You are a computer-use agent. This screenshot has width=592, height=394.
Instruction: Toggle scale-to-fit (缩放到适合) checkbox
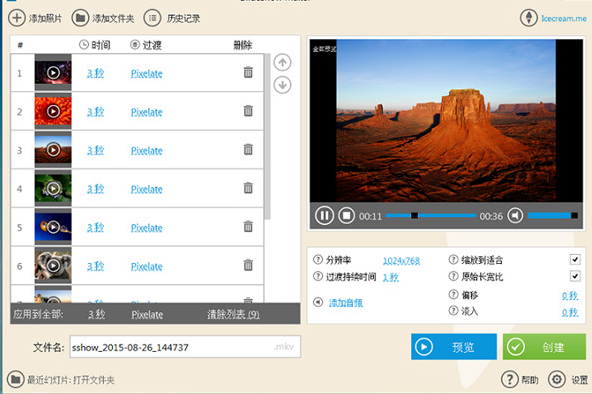[x=575, y=259]
